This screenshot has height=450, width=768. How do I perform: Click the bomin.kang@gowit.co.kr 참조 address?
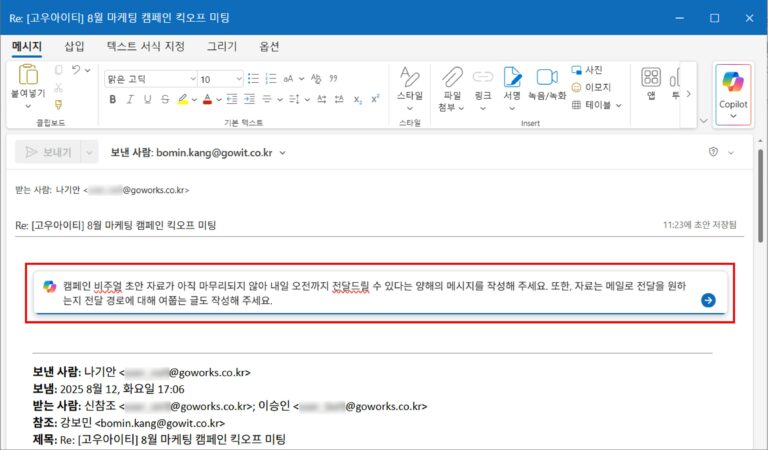(x=160, y=423)
